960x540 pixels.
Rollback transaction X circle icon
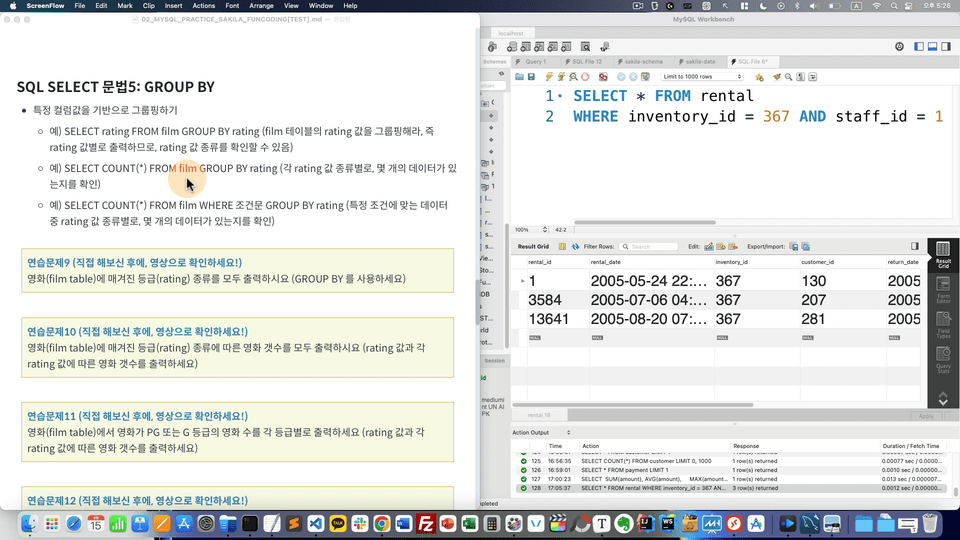pyautogui.click(x=633, y=77)
